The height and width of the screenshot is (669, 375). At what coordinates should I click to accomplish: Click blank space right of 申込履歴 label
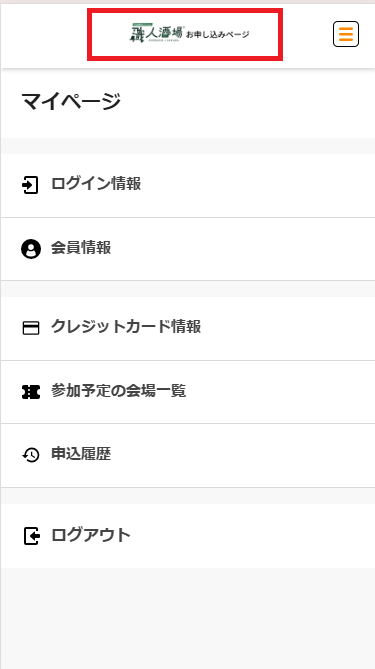coord(243,455)
